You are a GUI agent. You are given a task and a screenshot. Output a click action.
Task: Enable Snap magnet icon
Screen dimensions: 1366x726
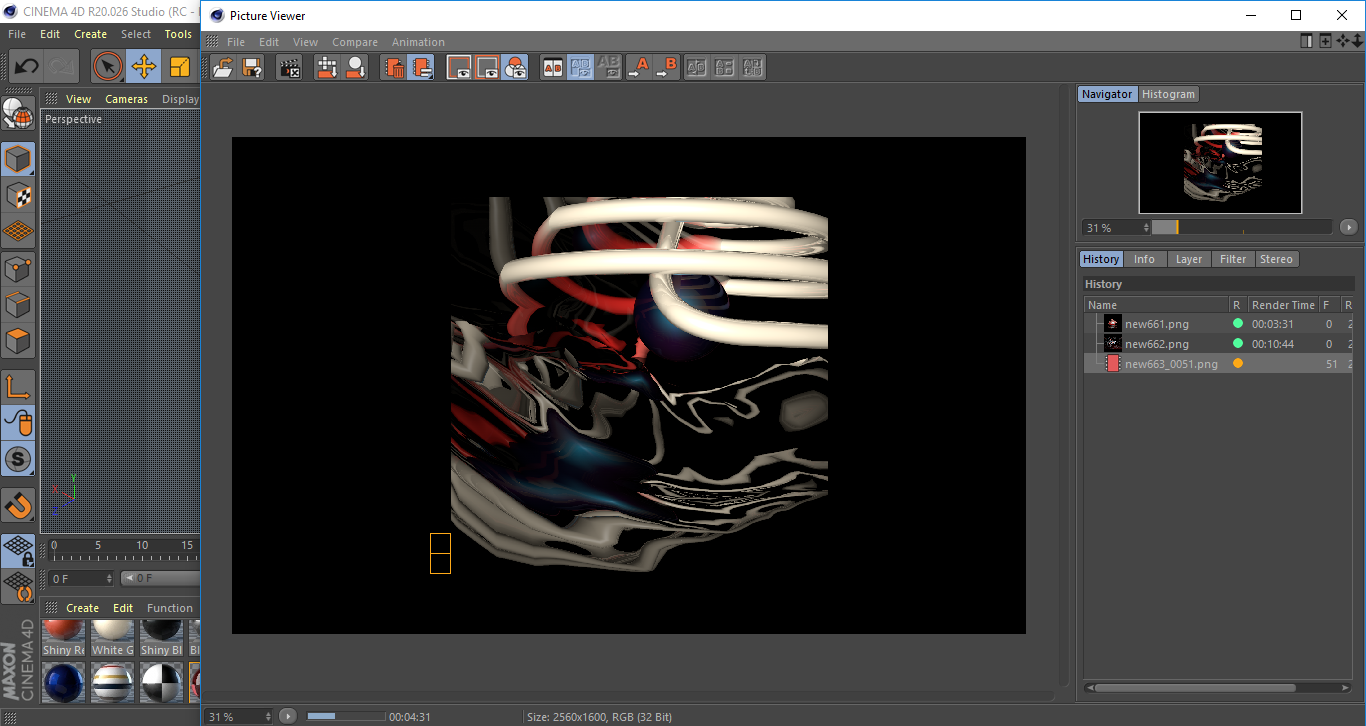tap(18, 505)
